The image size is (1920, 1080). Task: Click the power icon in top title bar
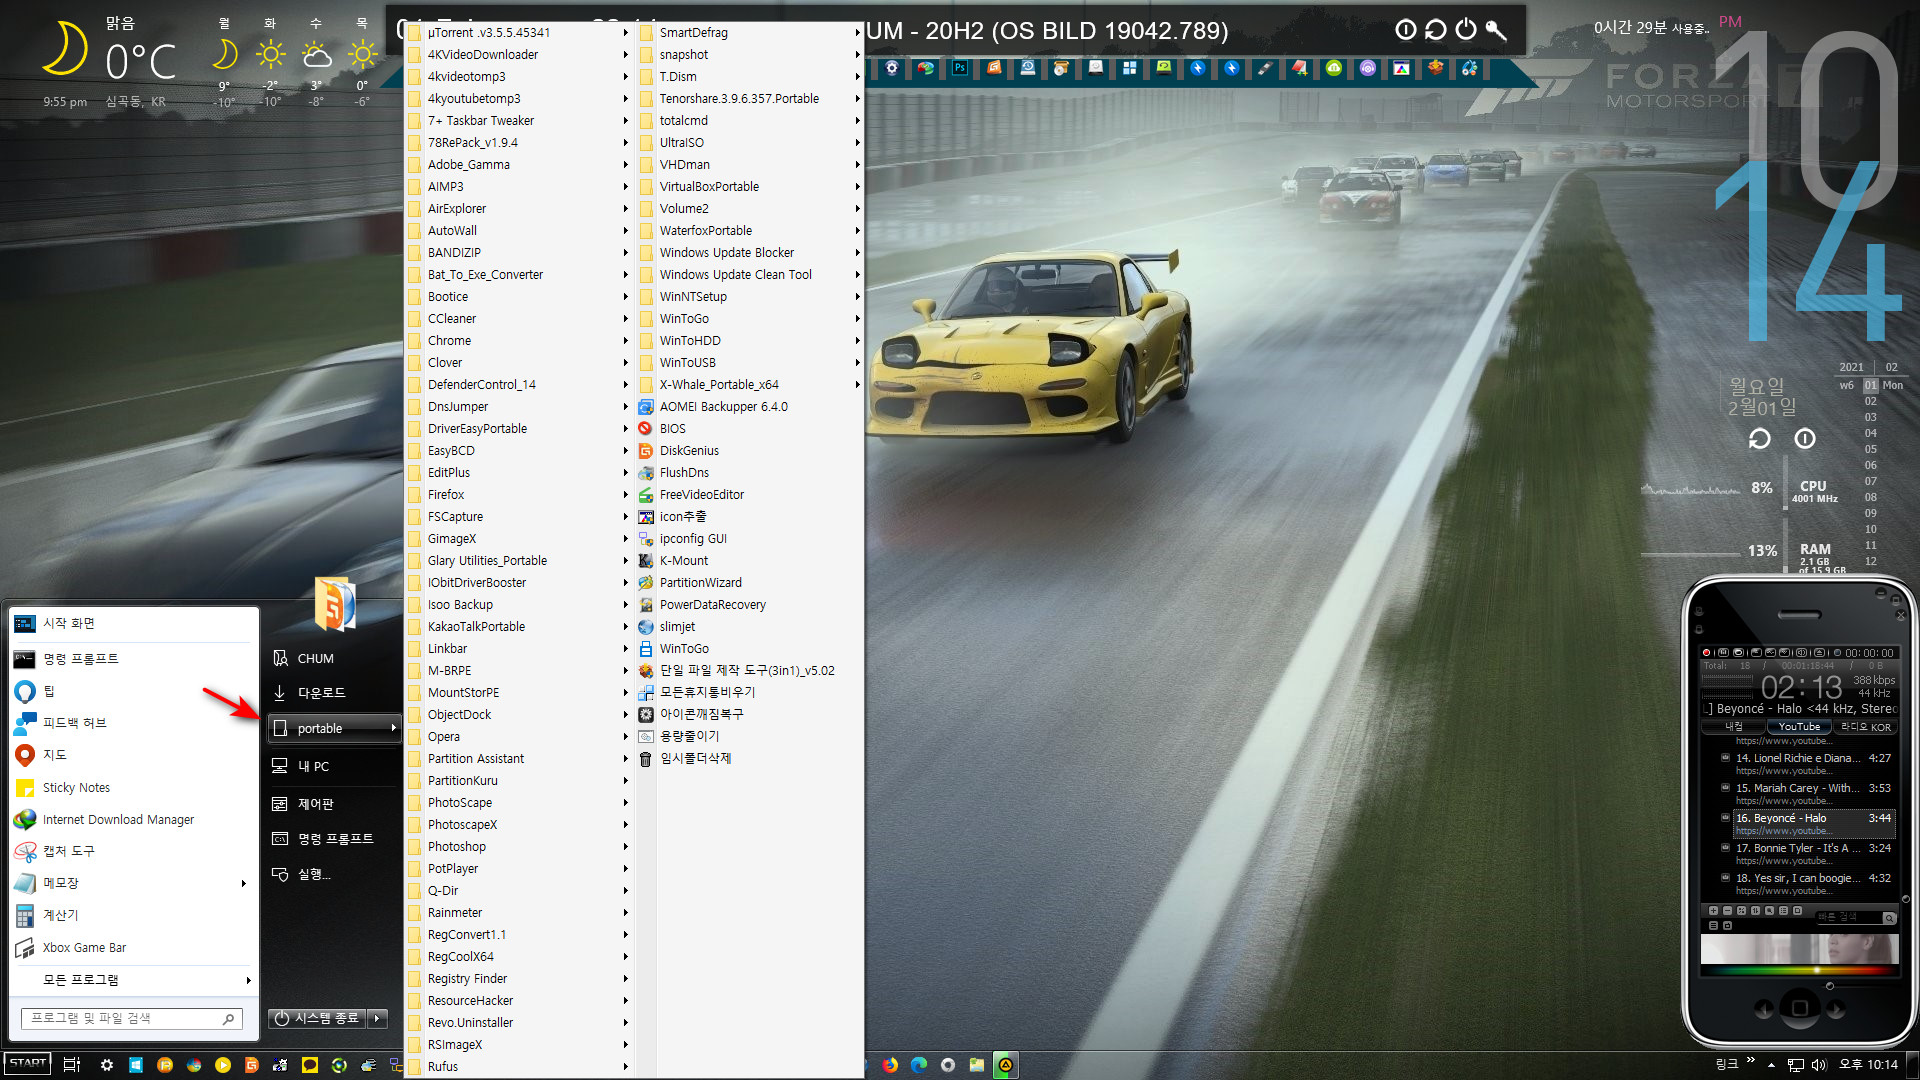pyautogui.click(x=1466, y=30)
